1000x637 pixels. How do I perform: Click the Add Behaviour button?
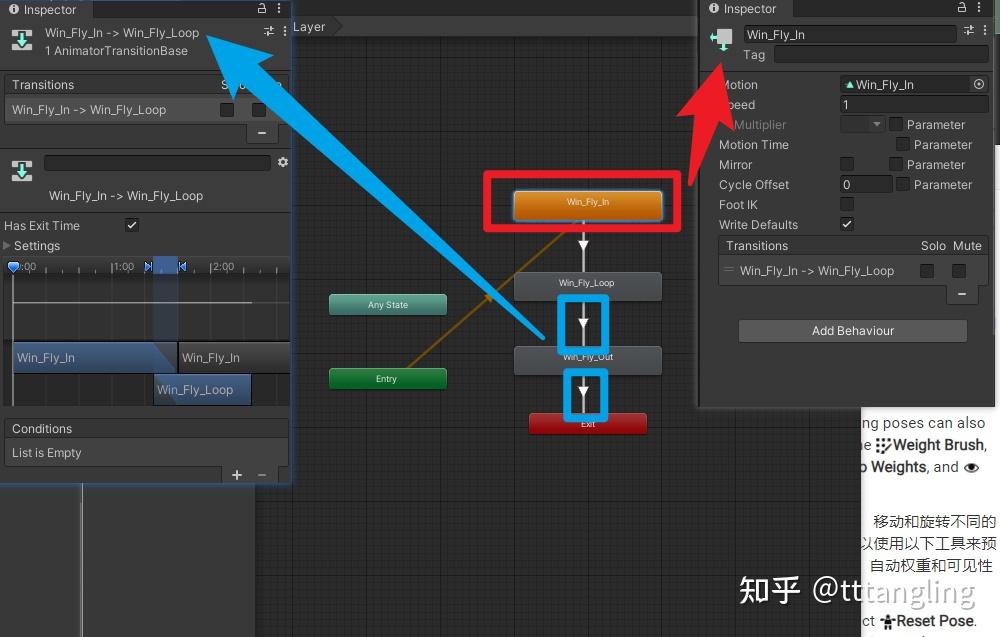point(853,330)
